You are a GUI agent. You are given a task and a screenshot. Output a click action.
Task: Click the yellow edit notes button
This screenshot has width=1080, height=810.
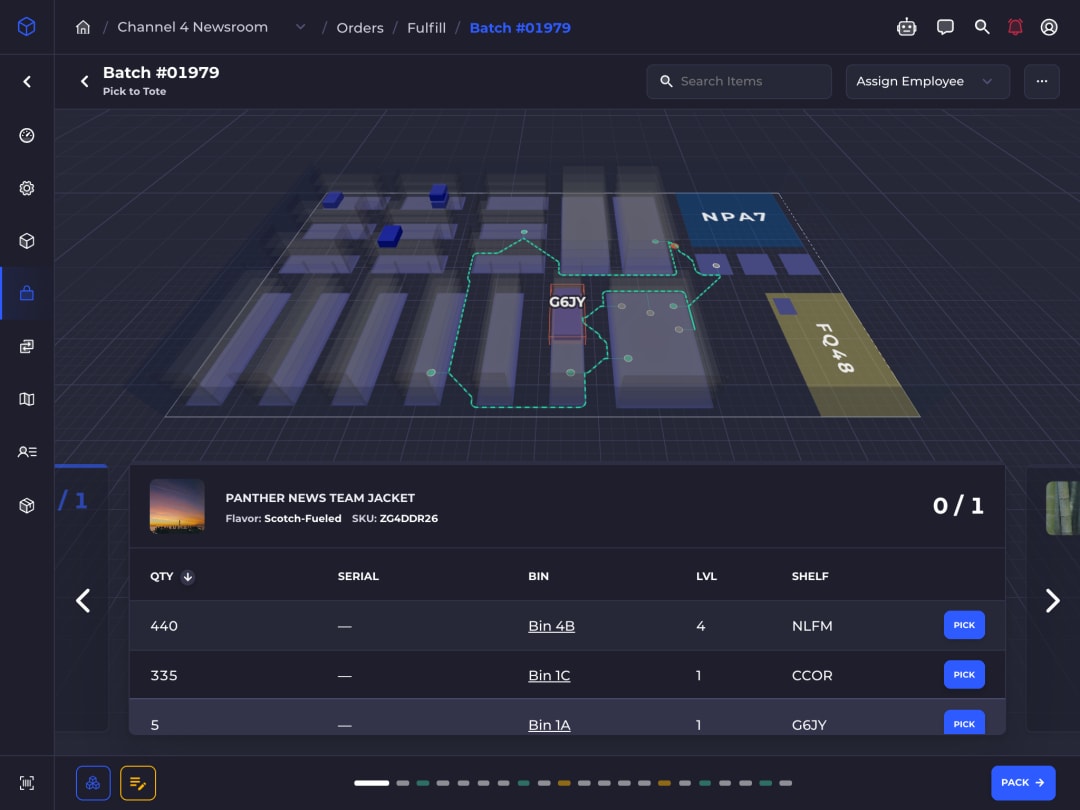138,783
